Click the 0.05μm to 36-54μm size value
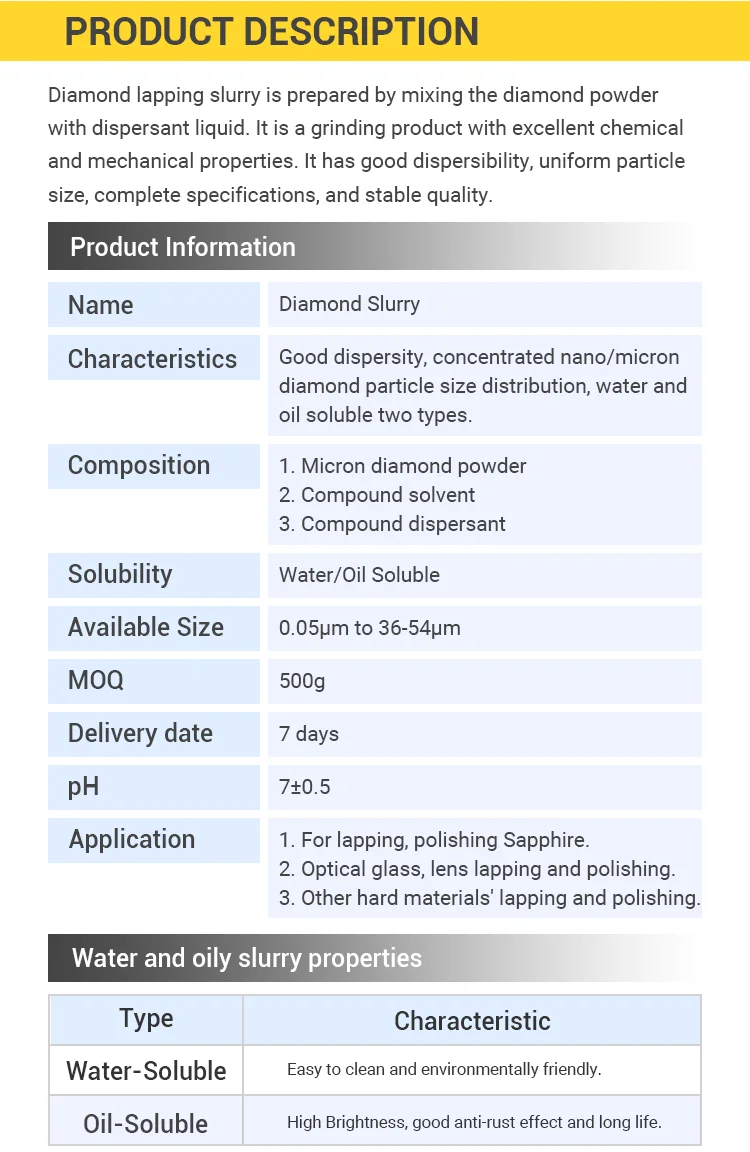 coord(370,628)
